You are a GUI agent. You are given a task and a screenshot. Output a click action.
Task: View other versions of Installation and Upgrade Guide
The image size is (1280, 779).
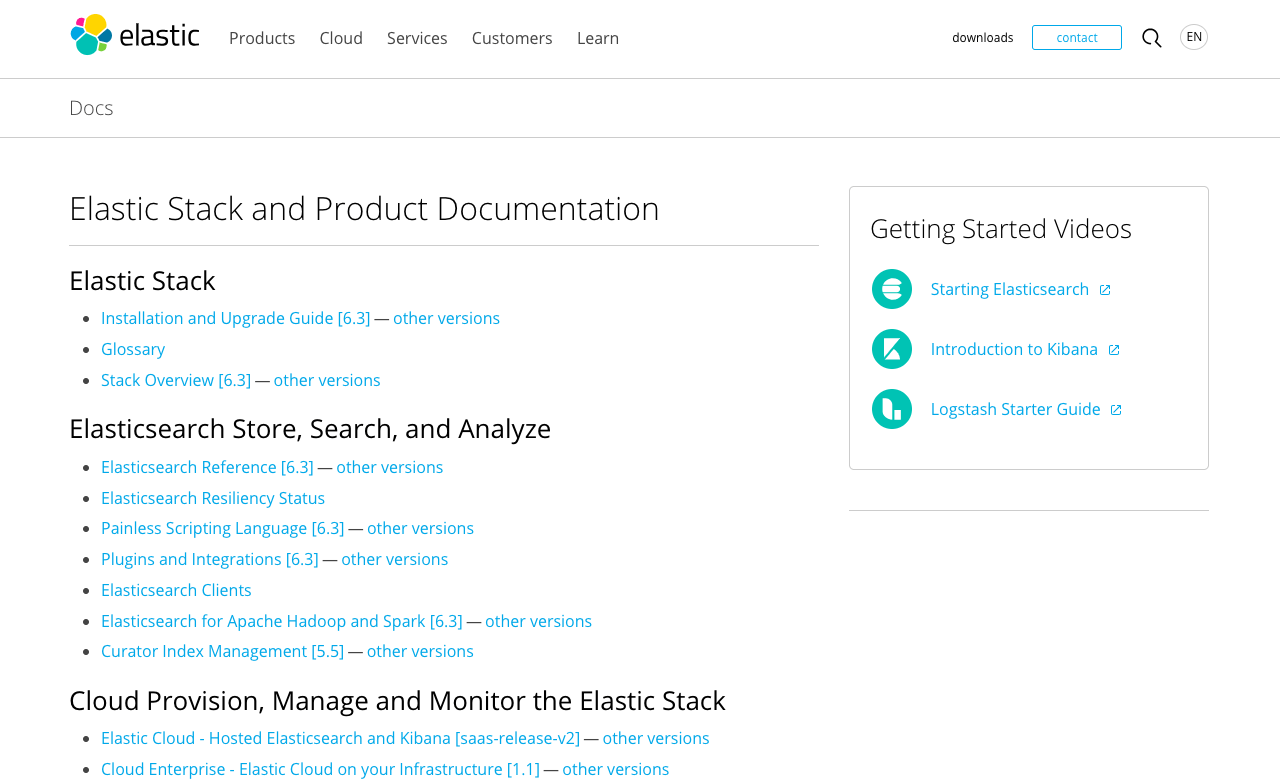(446, 318)
